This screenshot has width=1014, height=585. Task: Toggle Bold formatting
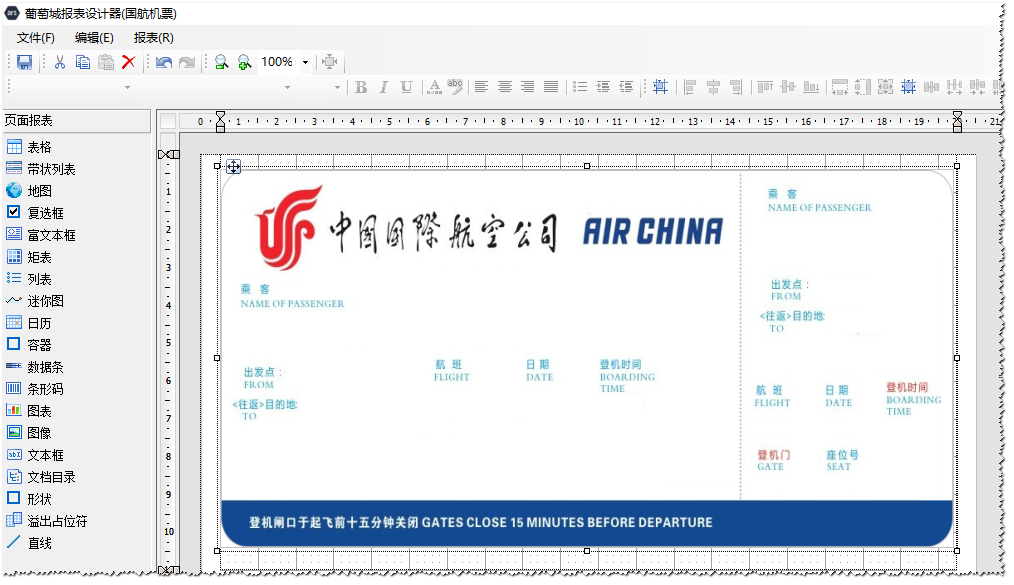[x=361, y=87]
